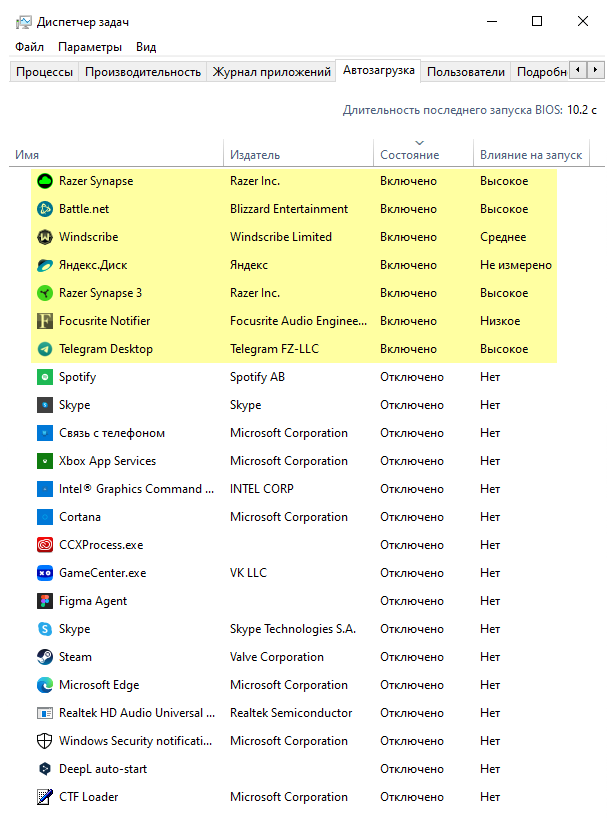Select the Windows Security notificati... row name
The image size is (616, 830).
coord(135,741)
